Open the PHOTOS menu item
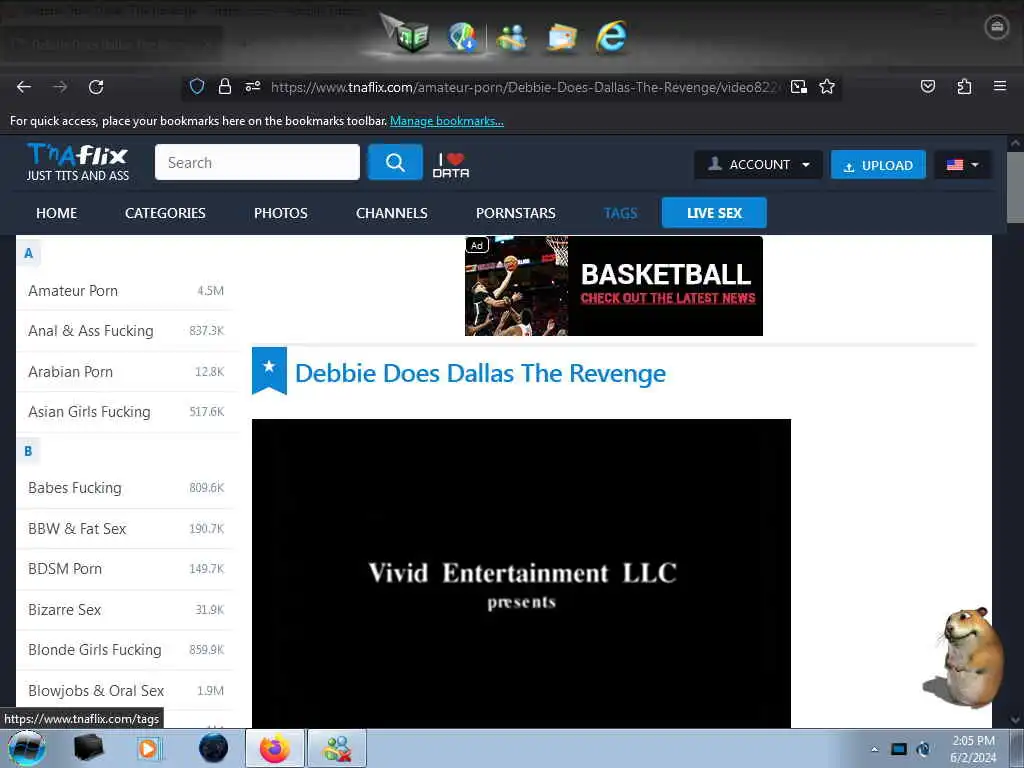1024x768 pixels. click(x=281, y=213)
